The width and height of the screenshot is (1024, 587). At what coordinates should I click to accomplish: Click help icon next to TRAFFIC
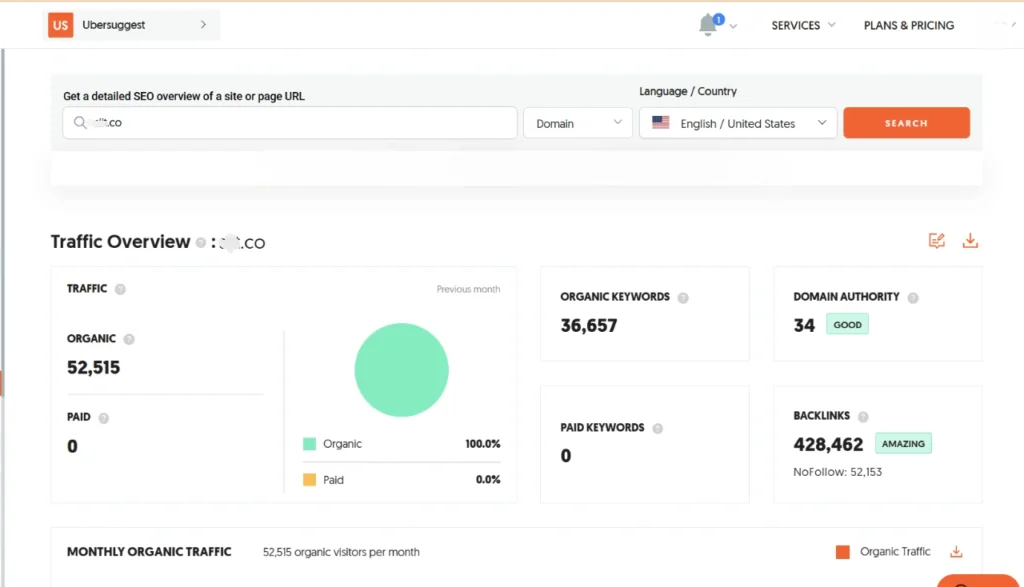click(120, 289)
